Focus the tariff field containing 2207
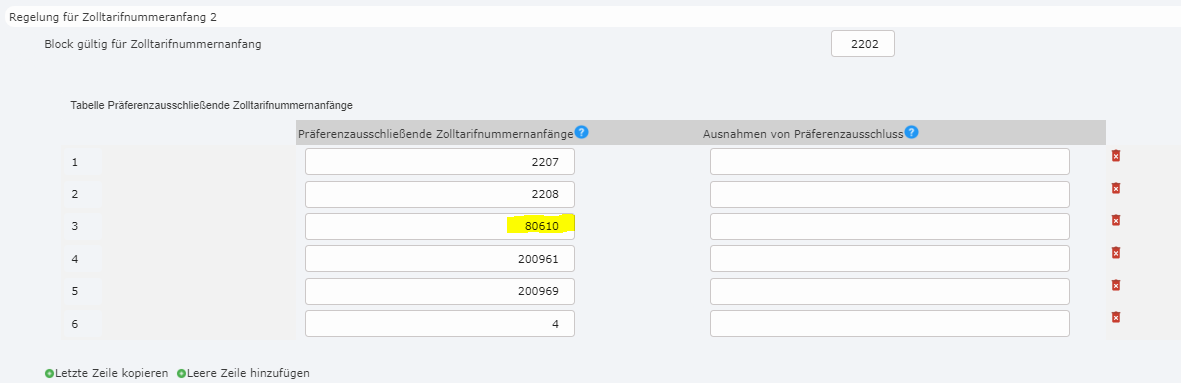The height and width of the screenshot is (383, 1181). (x=440, y=162)
